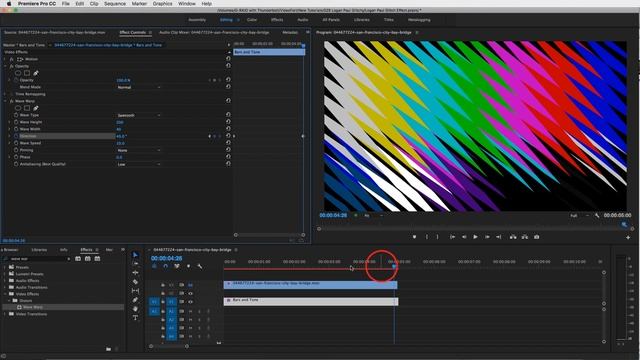Select the Slip tool
Image resolution: width=640 pixels, height=360 pixels.
(136, 291)
